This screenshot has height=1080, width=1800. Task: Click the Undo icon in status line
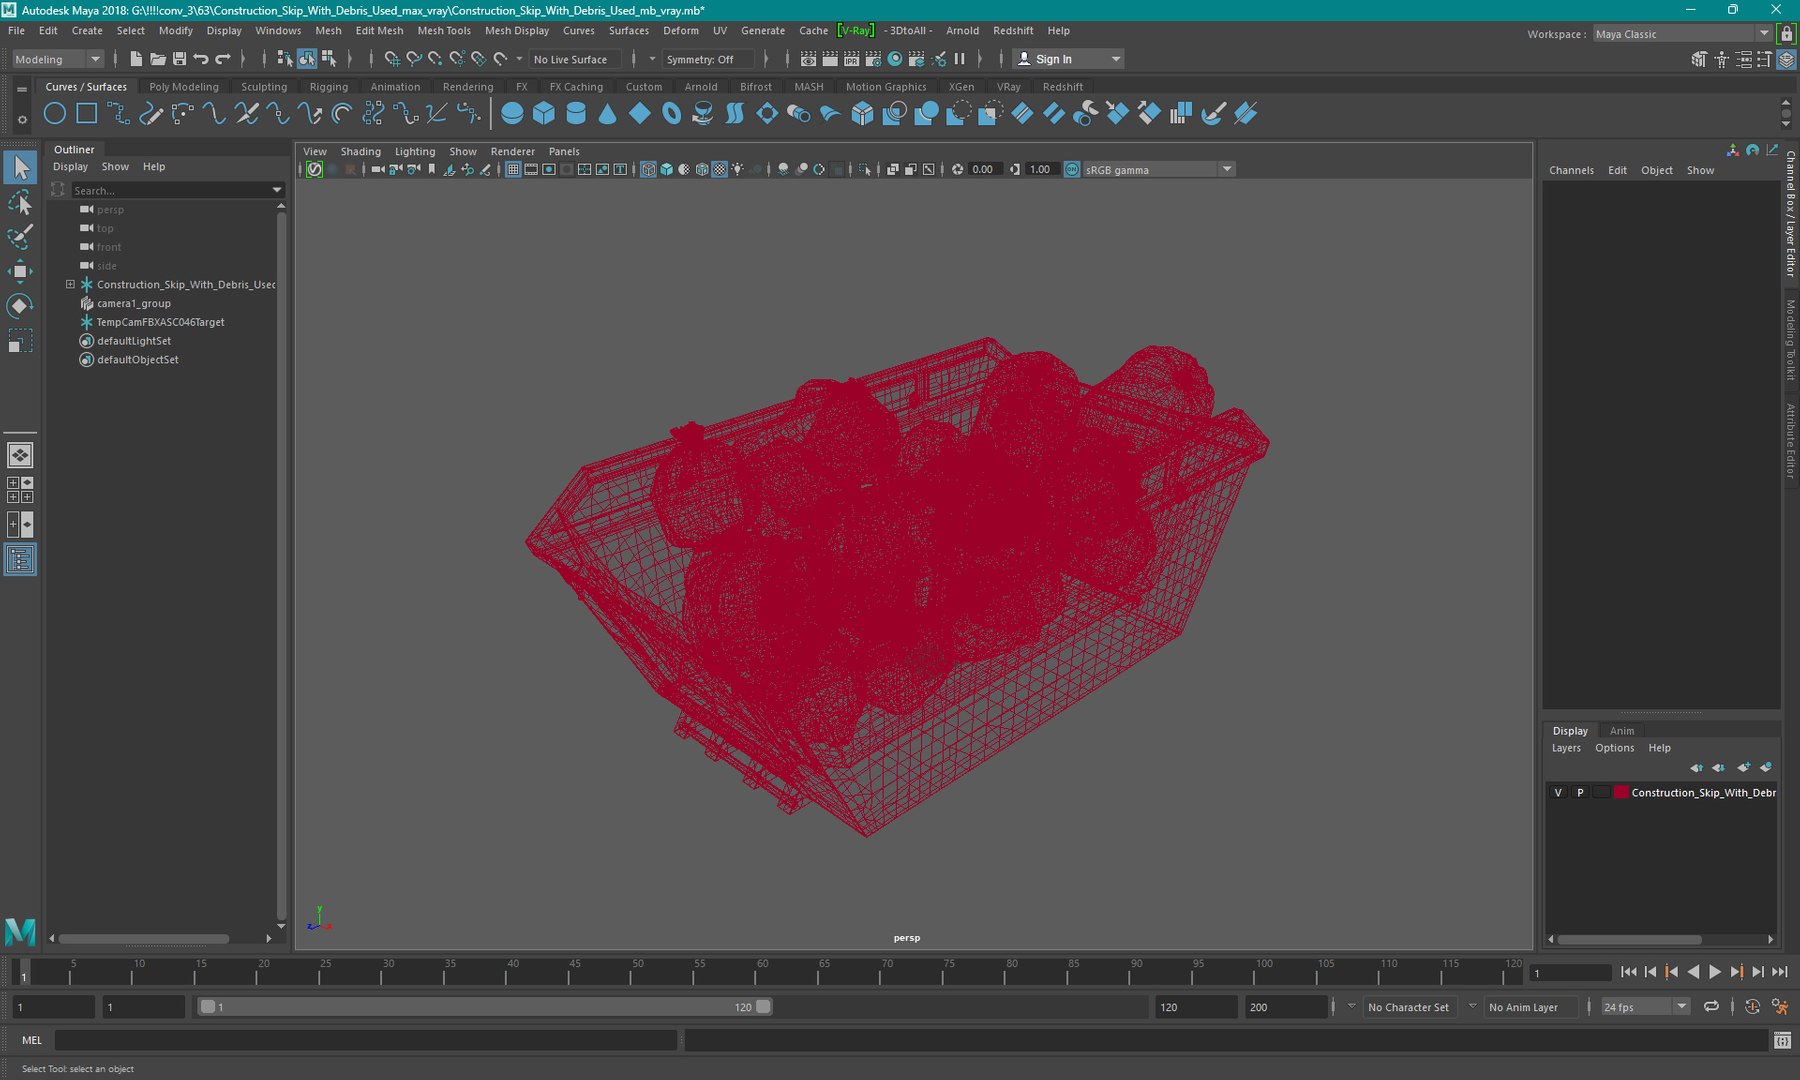click(x=201, y=59)
